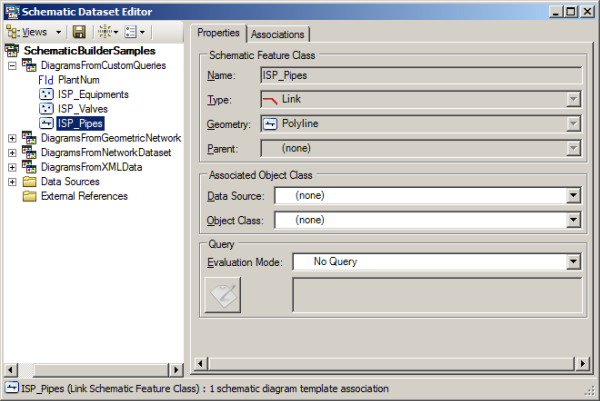The image size is (600, 401).
Task: Click the query edit button
Action: (x=223, y=295)
